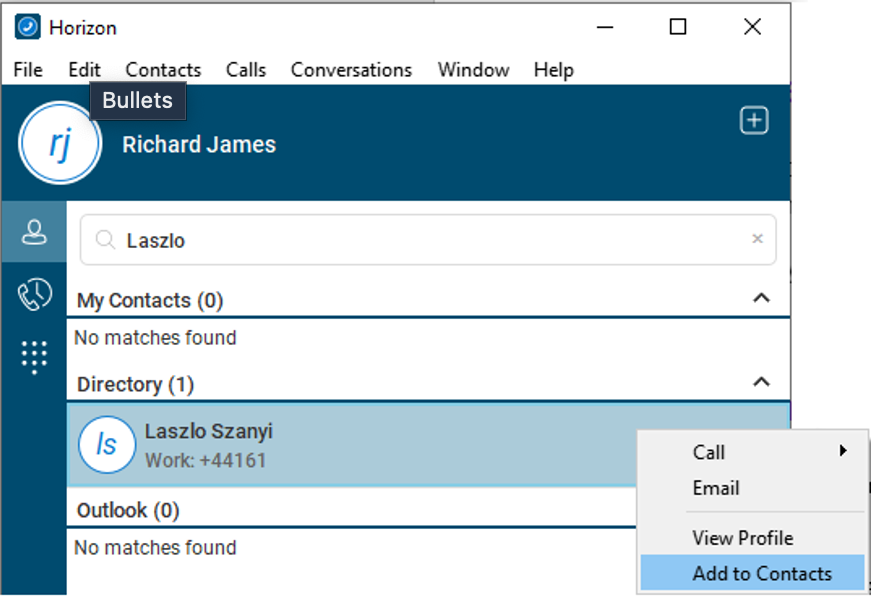Click the My Contacts (0) heading
The image size is (876, 602).
[150, 300]
